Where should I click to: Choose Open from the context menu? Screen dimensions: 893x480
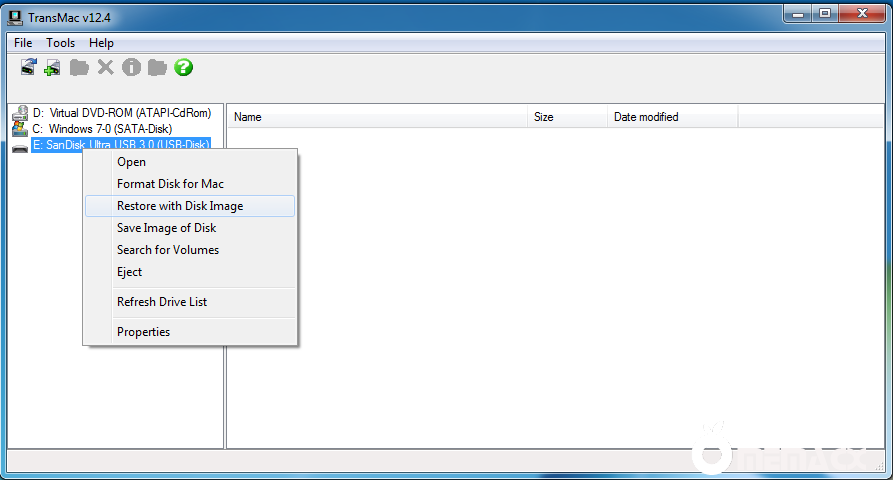click(190, 162)
